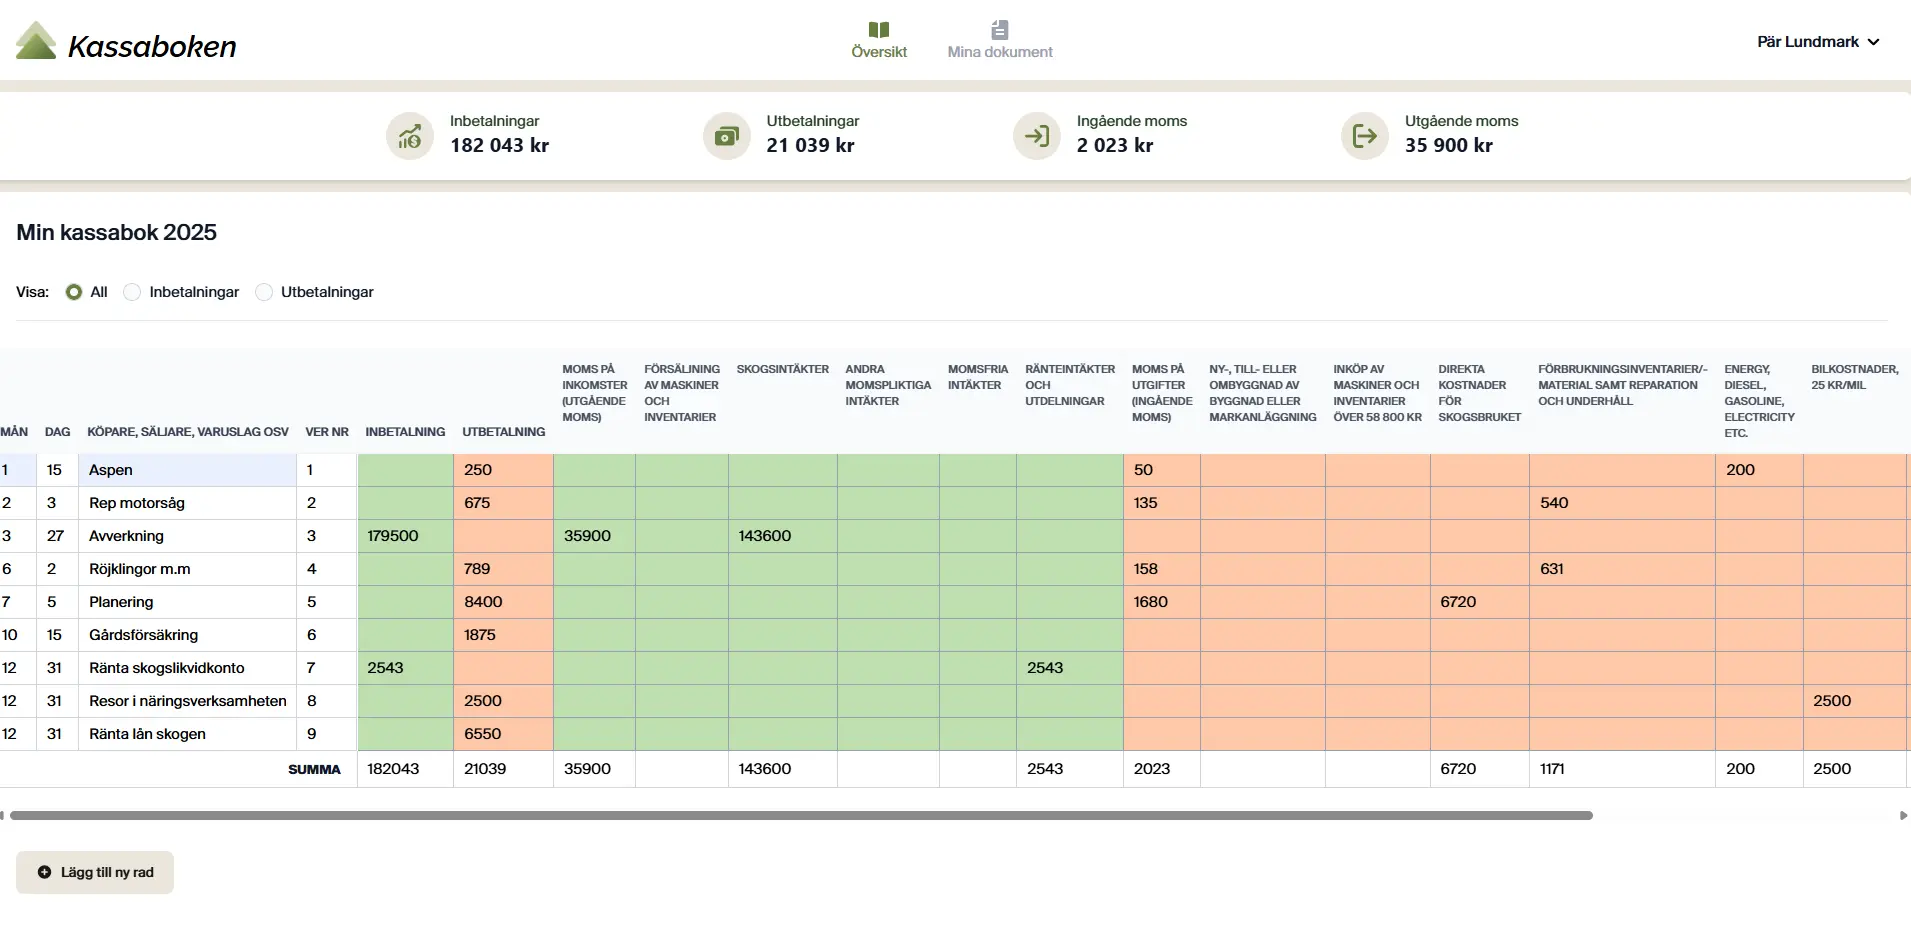Select the Utbetalningar filter radio button
This screenshot has height=929, width=1911.
264,292
